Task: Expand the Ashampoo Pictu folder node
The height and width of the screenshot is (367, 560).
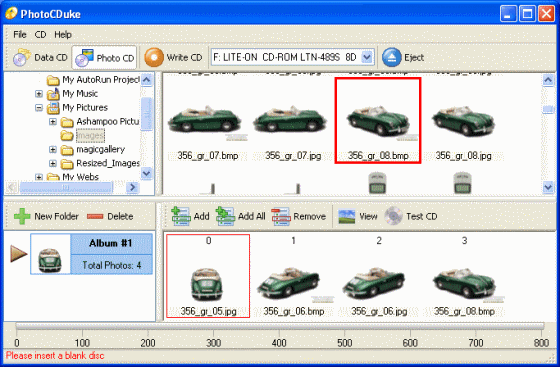Action: (53, 122)
